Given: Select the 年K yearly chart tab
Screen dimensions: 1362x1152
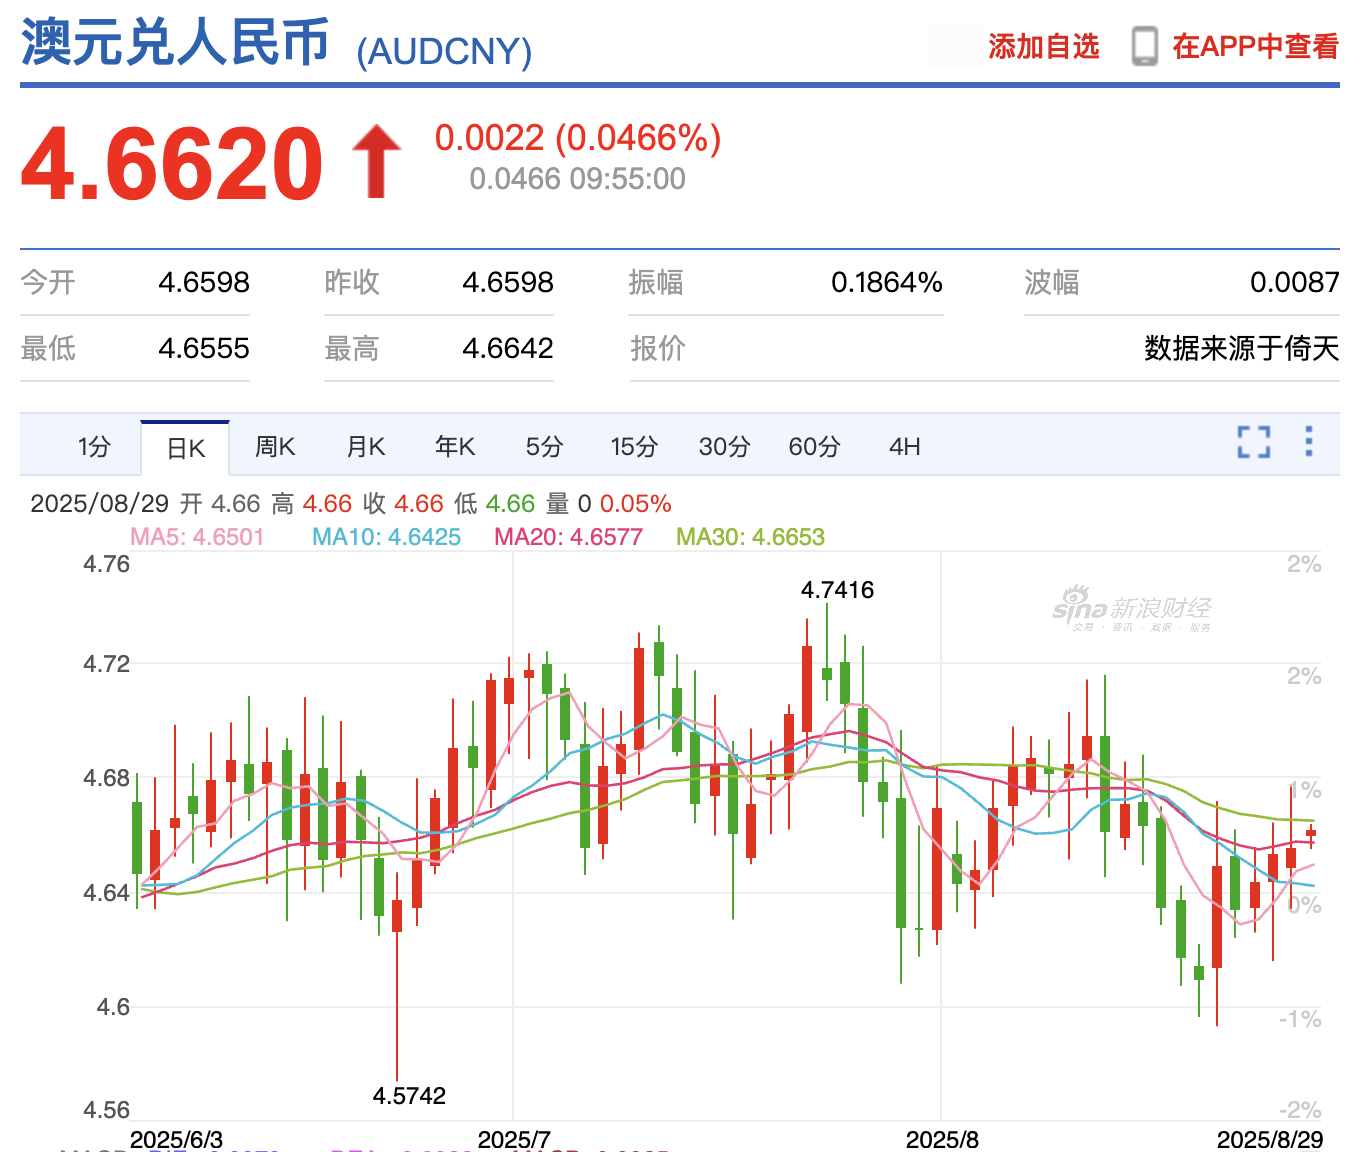Looking at the screenshot, I should [x=455, y=446].
